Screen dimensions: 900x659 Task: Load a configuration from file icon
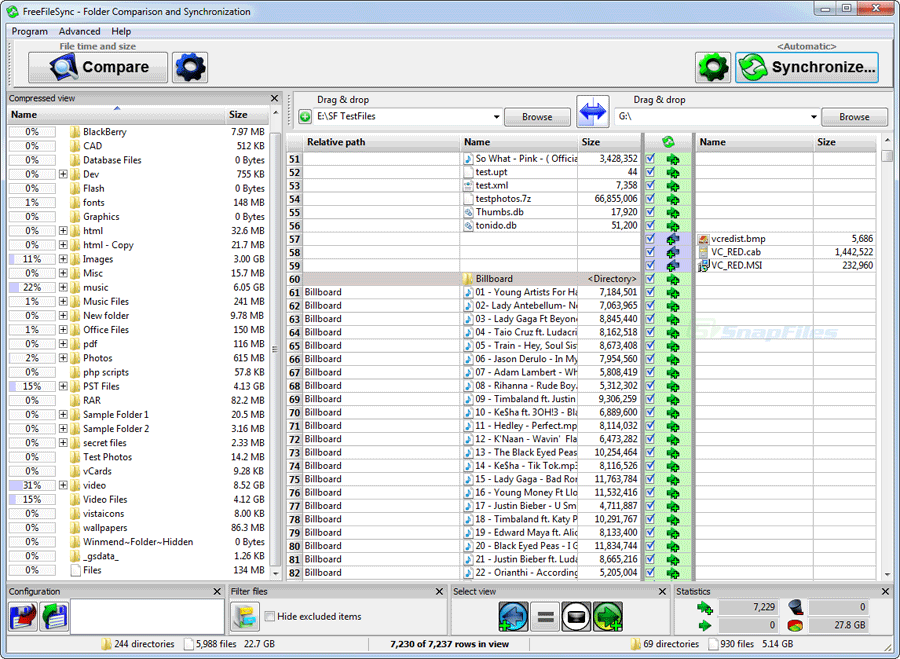(54, 617)
